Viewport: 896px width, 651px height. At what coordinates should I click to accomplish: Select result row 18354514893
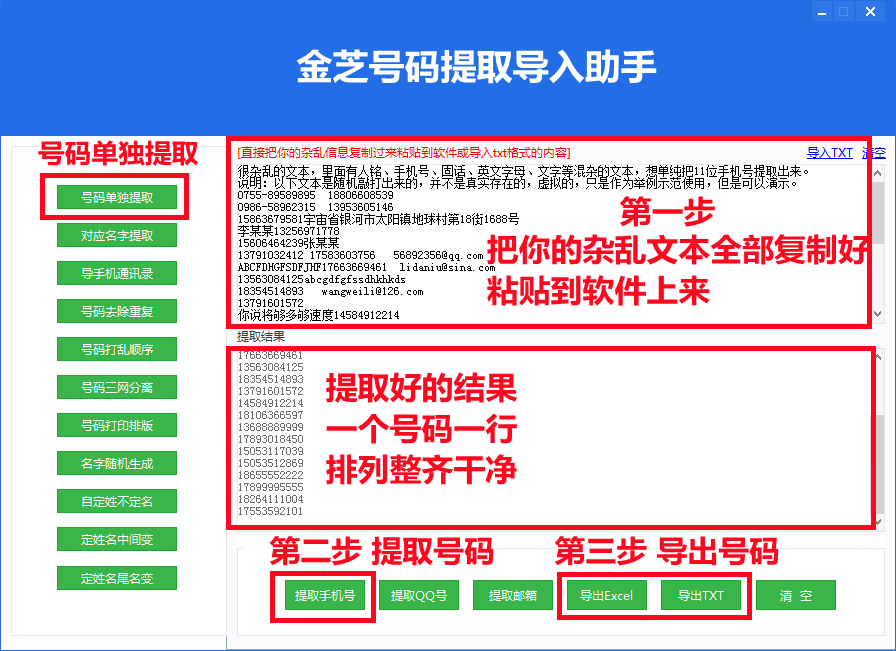coord(270,379)
